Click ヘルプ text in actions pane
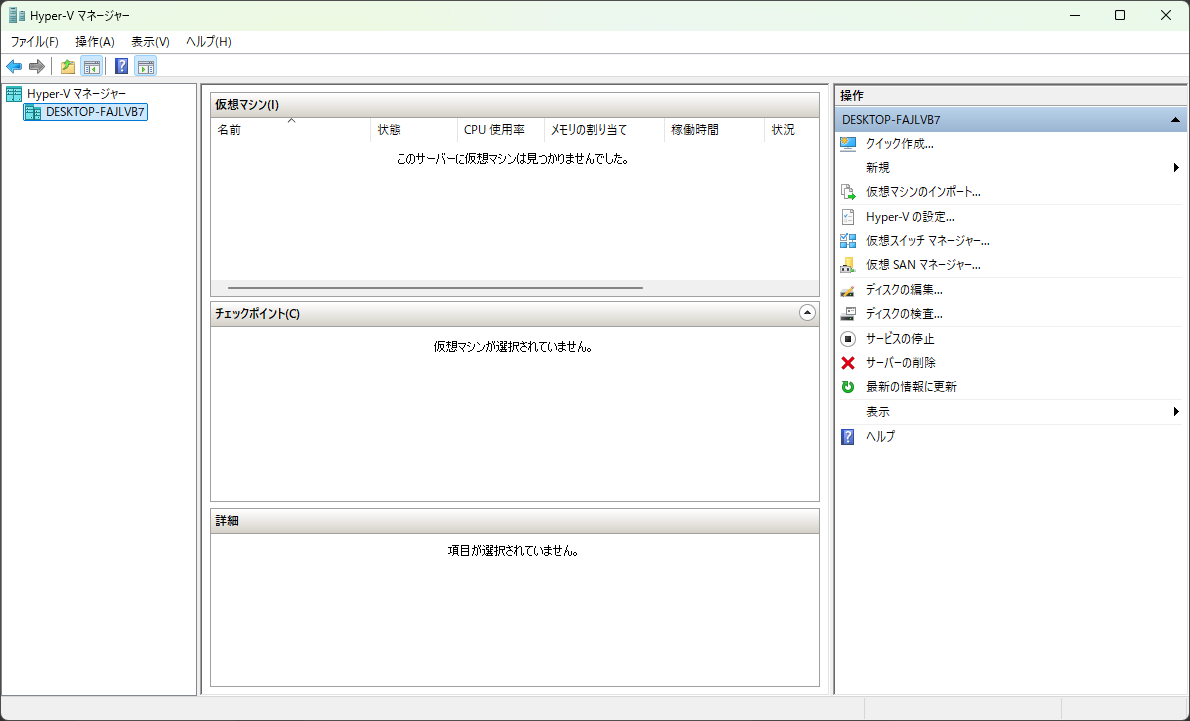This screenshot has width=1190, height=721. (x=880, y=437)
